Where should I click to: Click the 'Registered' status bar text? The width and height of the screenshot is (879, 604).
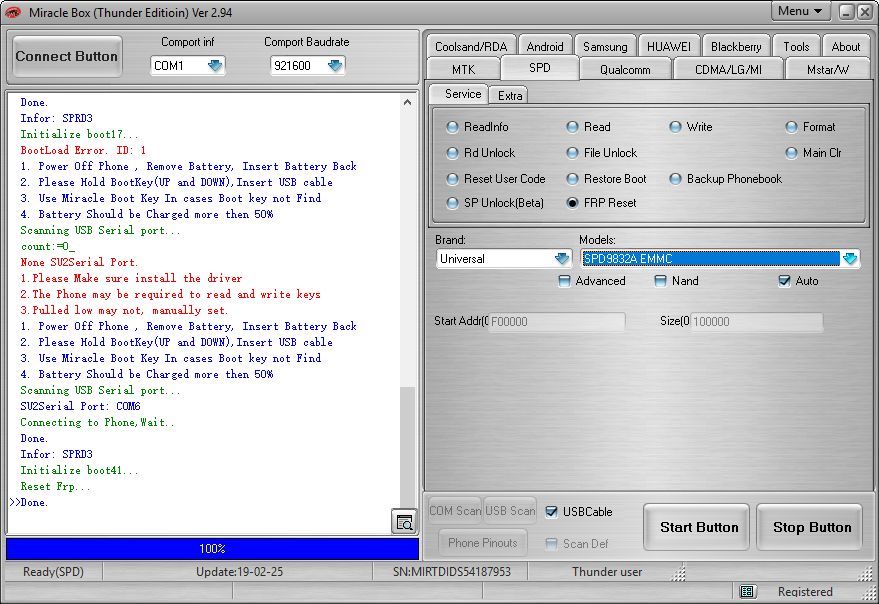click(x=805, y=592)
